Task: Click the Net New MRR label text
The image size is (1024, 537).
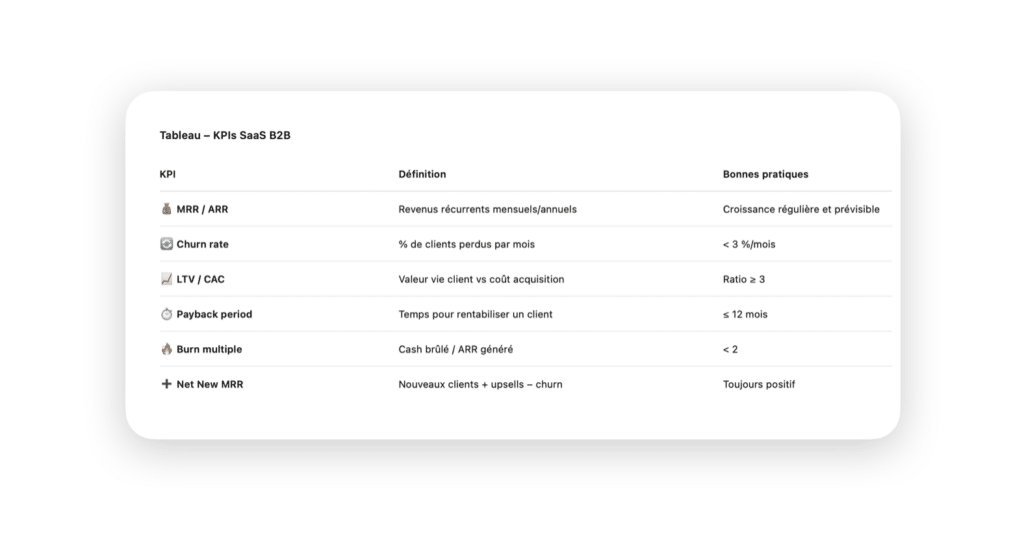Action: [x=210, y=384]
